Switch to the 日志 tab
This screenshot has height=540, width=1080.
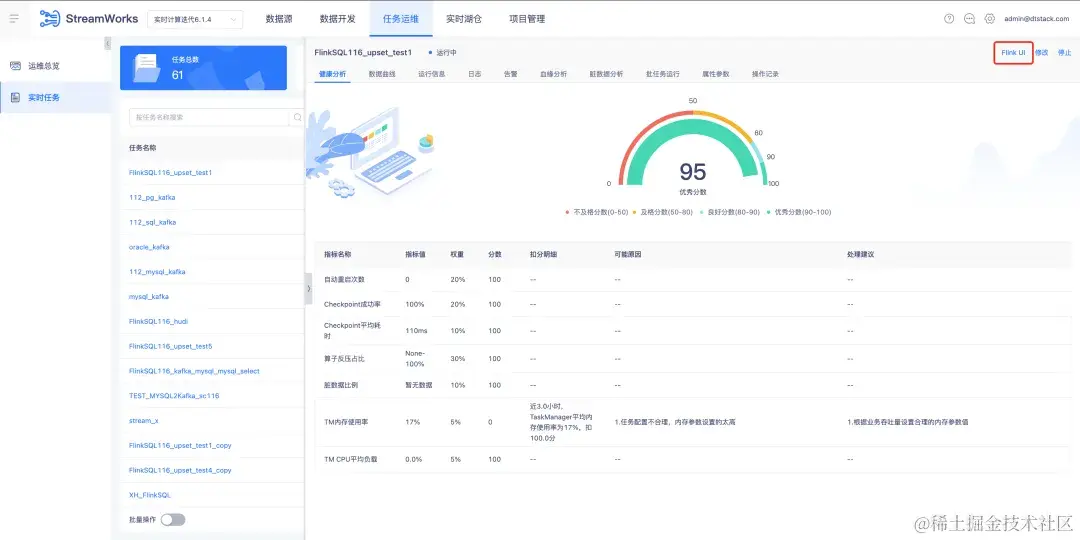point(475,74)
